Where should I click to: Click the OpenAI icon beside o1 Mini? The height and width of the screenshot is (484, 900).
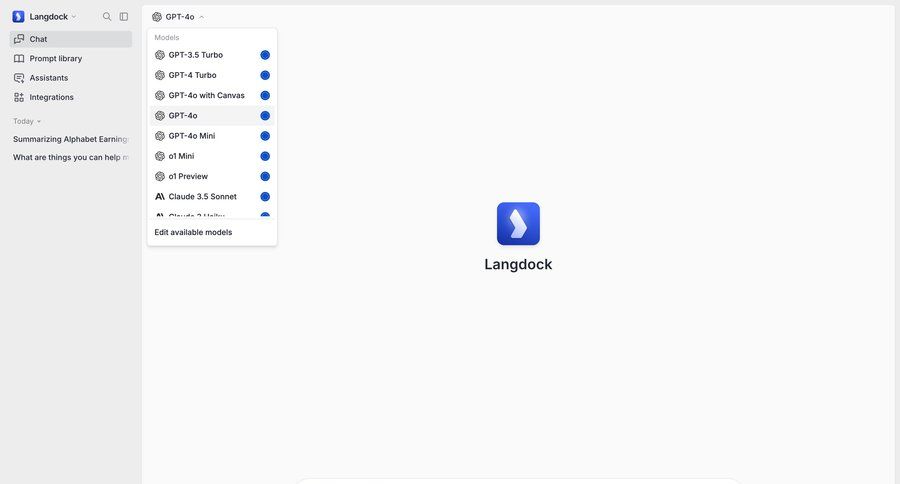(160, 156)
